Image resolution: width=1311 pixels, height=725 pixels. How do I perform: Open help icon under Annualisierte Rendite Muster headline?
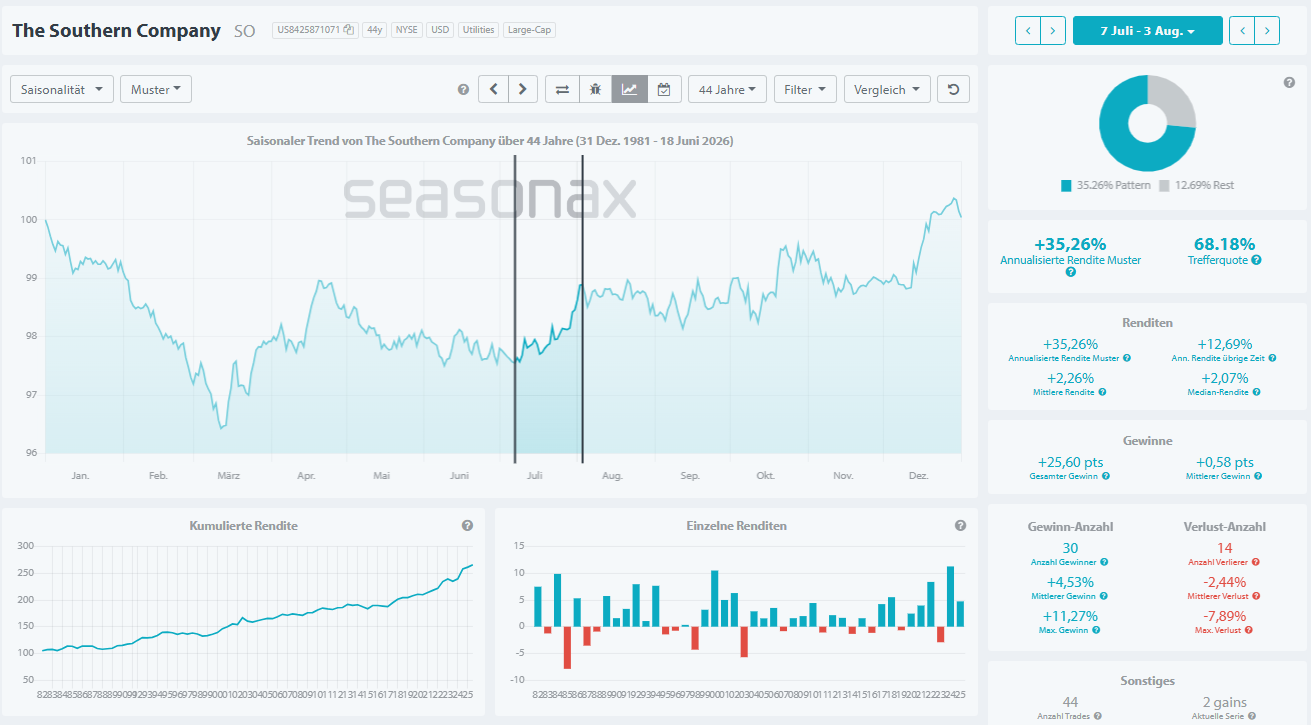click(1070, 272)
